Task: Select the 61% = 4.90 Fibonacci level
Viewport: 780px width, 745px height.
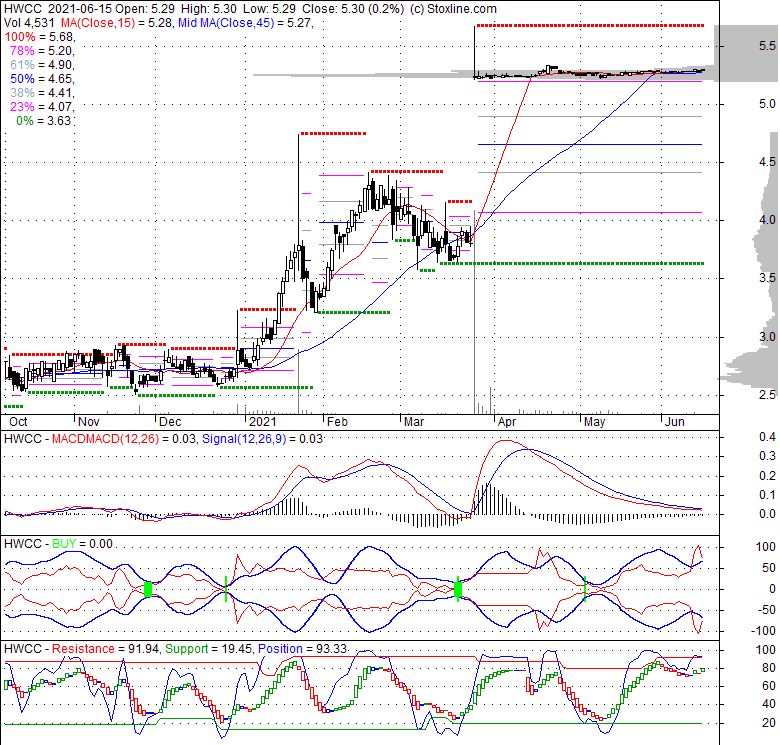Action: 42,65
